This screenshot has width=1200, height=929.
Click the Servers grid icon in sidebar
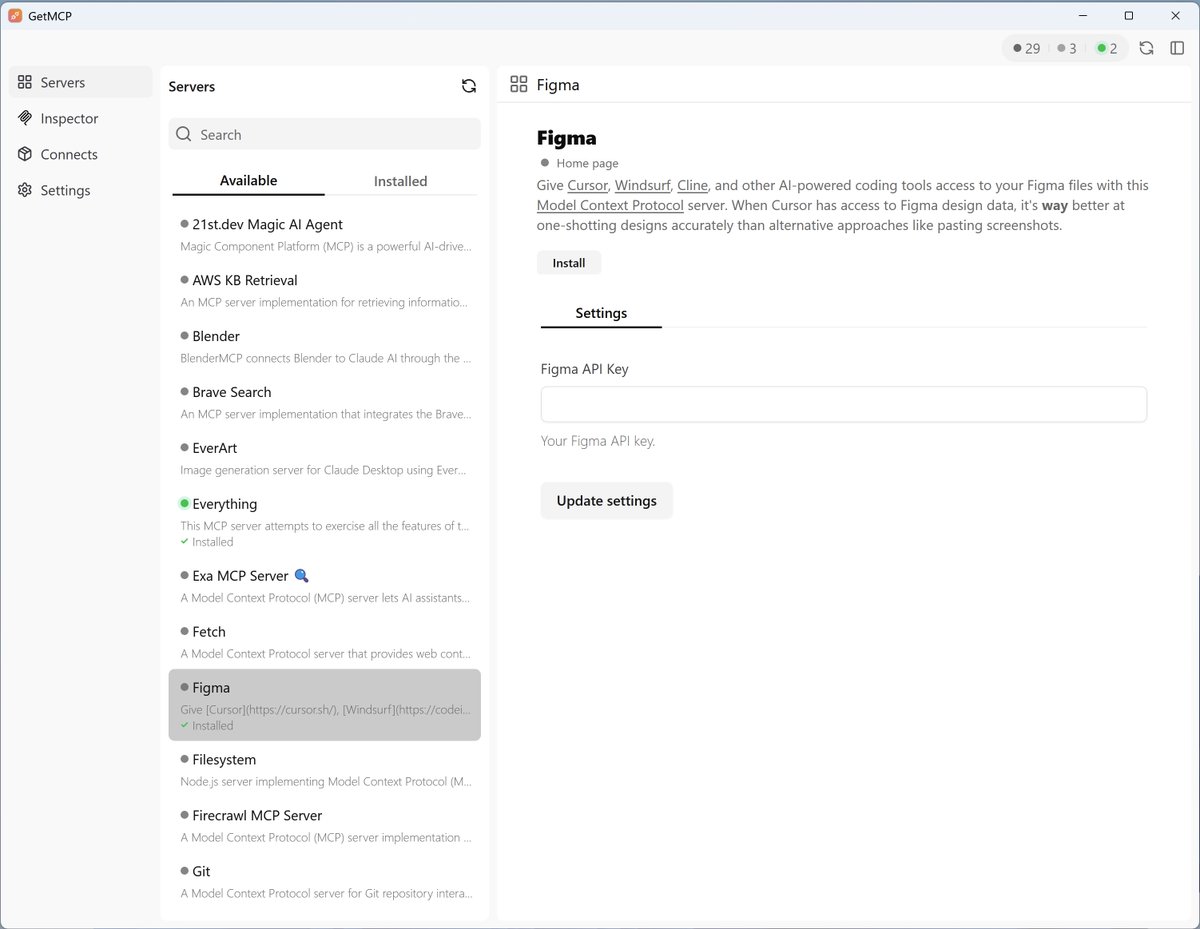(x=25, y=82)
